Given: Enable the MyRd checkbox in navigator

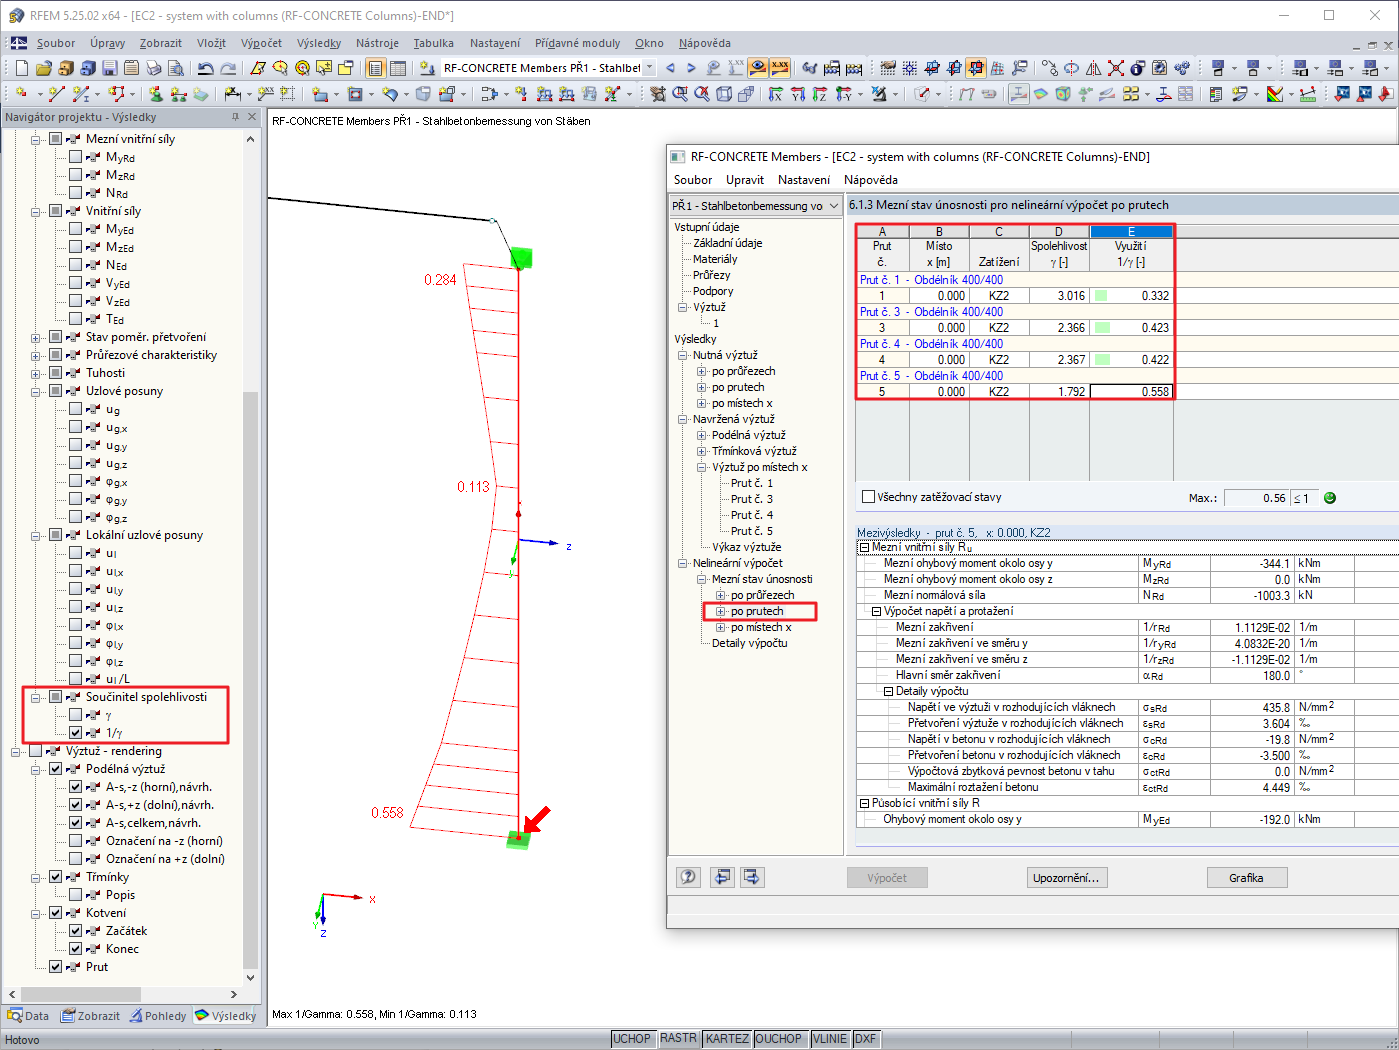Looking at the screenshot, I should (76, 157).
